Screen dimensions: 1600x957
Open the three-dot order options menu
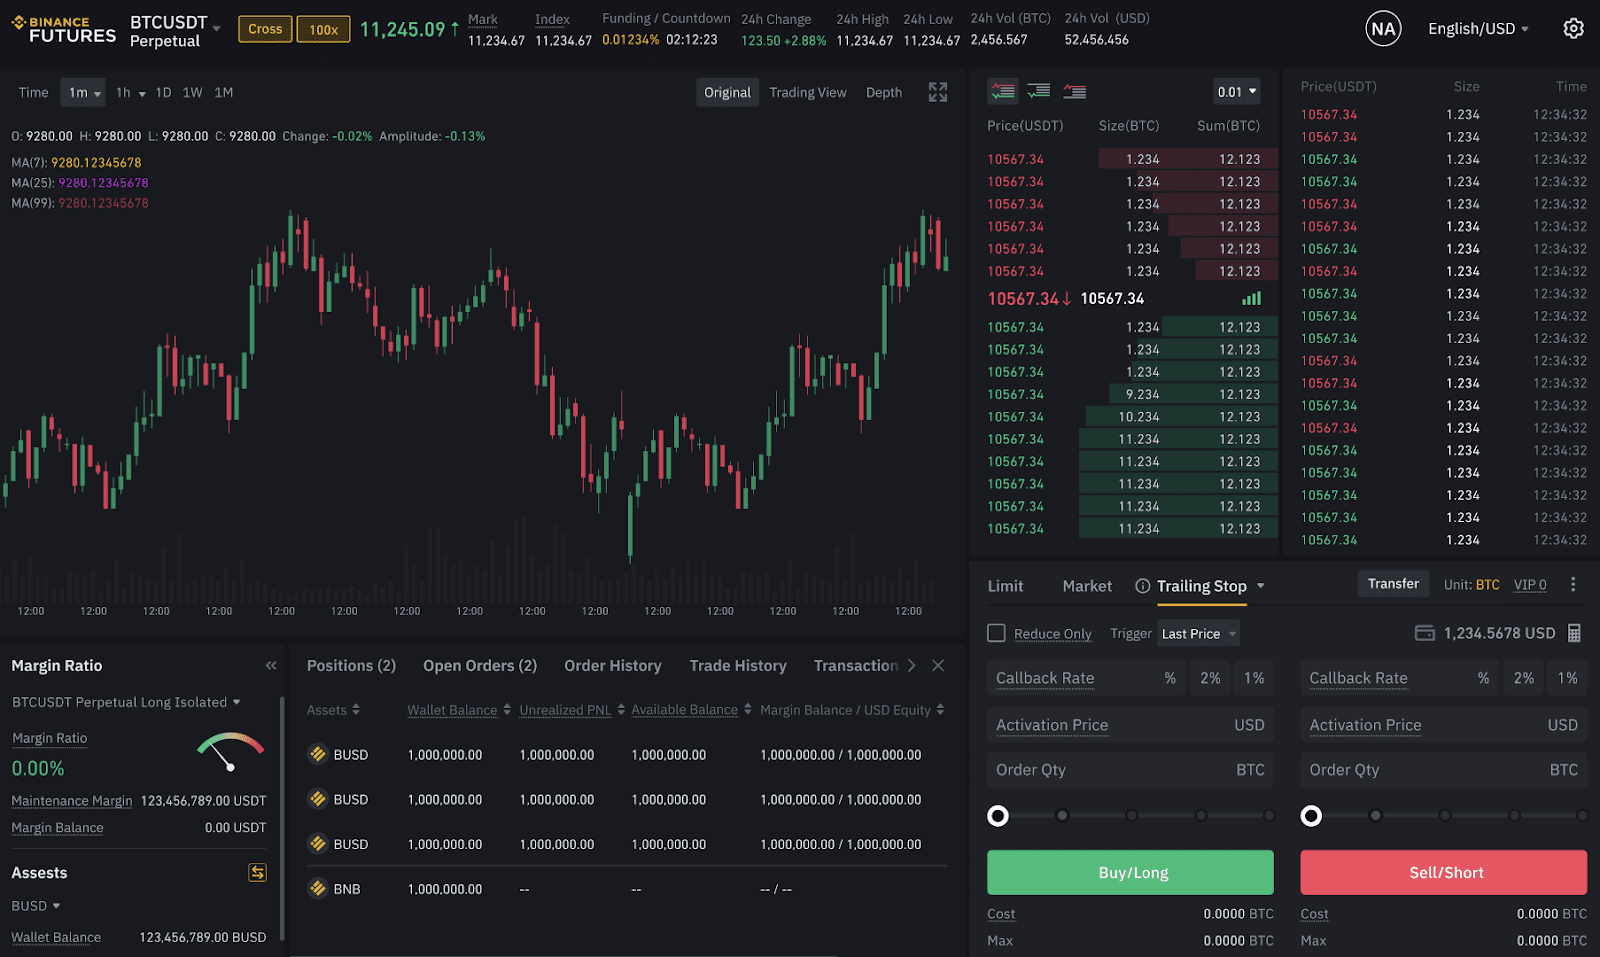click(x=1573, y=584)
